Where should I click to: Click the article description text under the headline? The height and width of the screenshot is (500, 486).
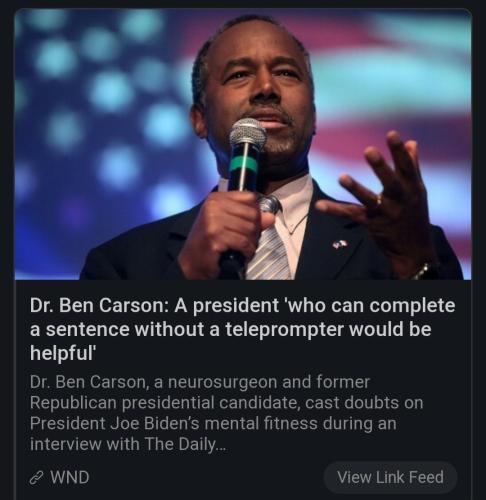point(227,413)
